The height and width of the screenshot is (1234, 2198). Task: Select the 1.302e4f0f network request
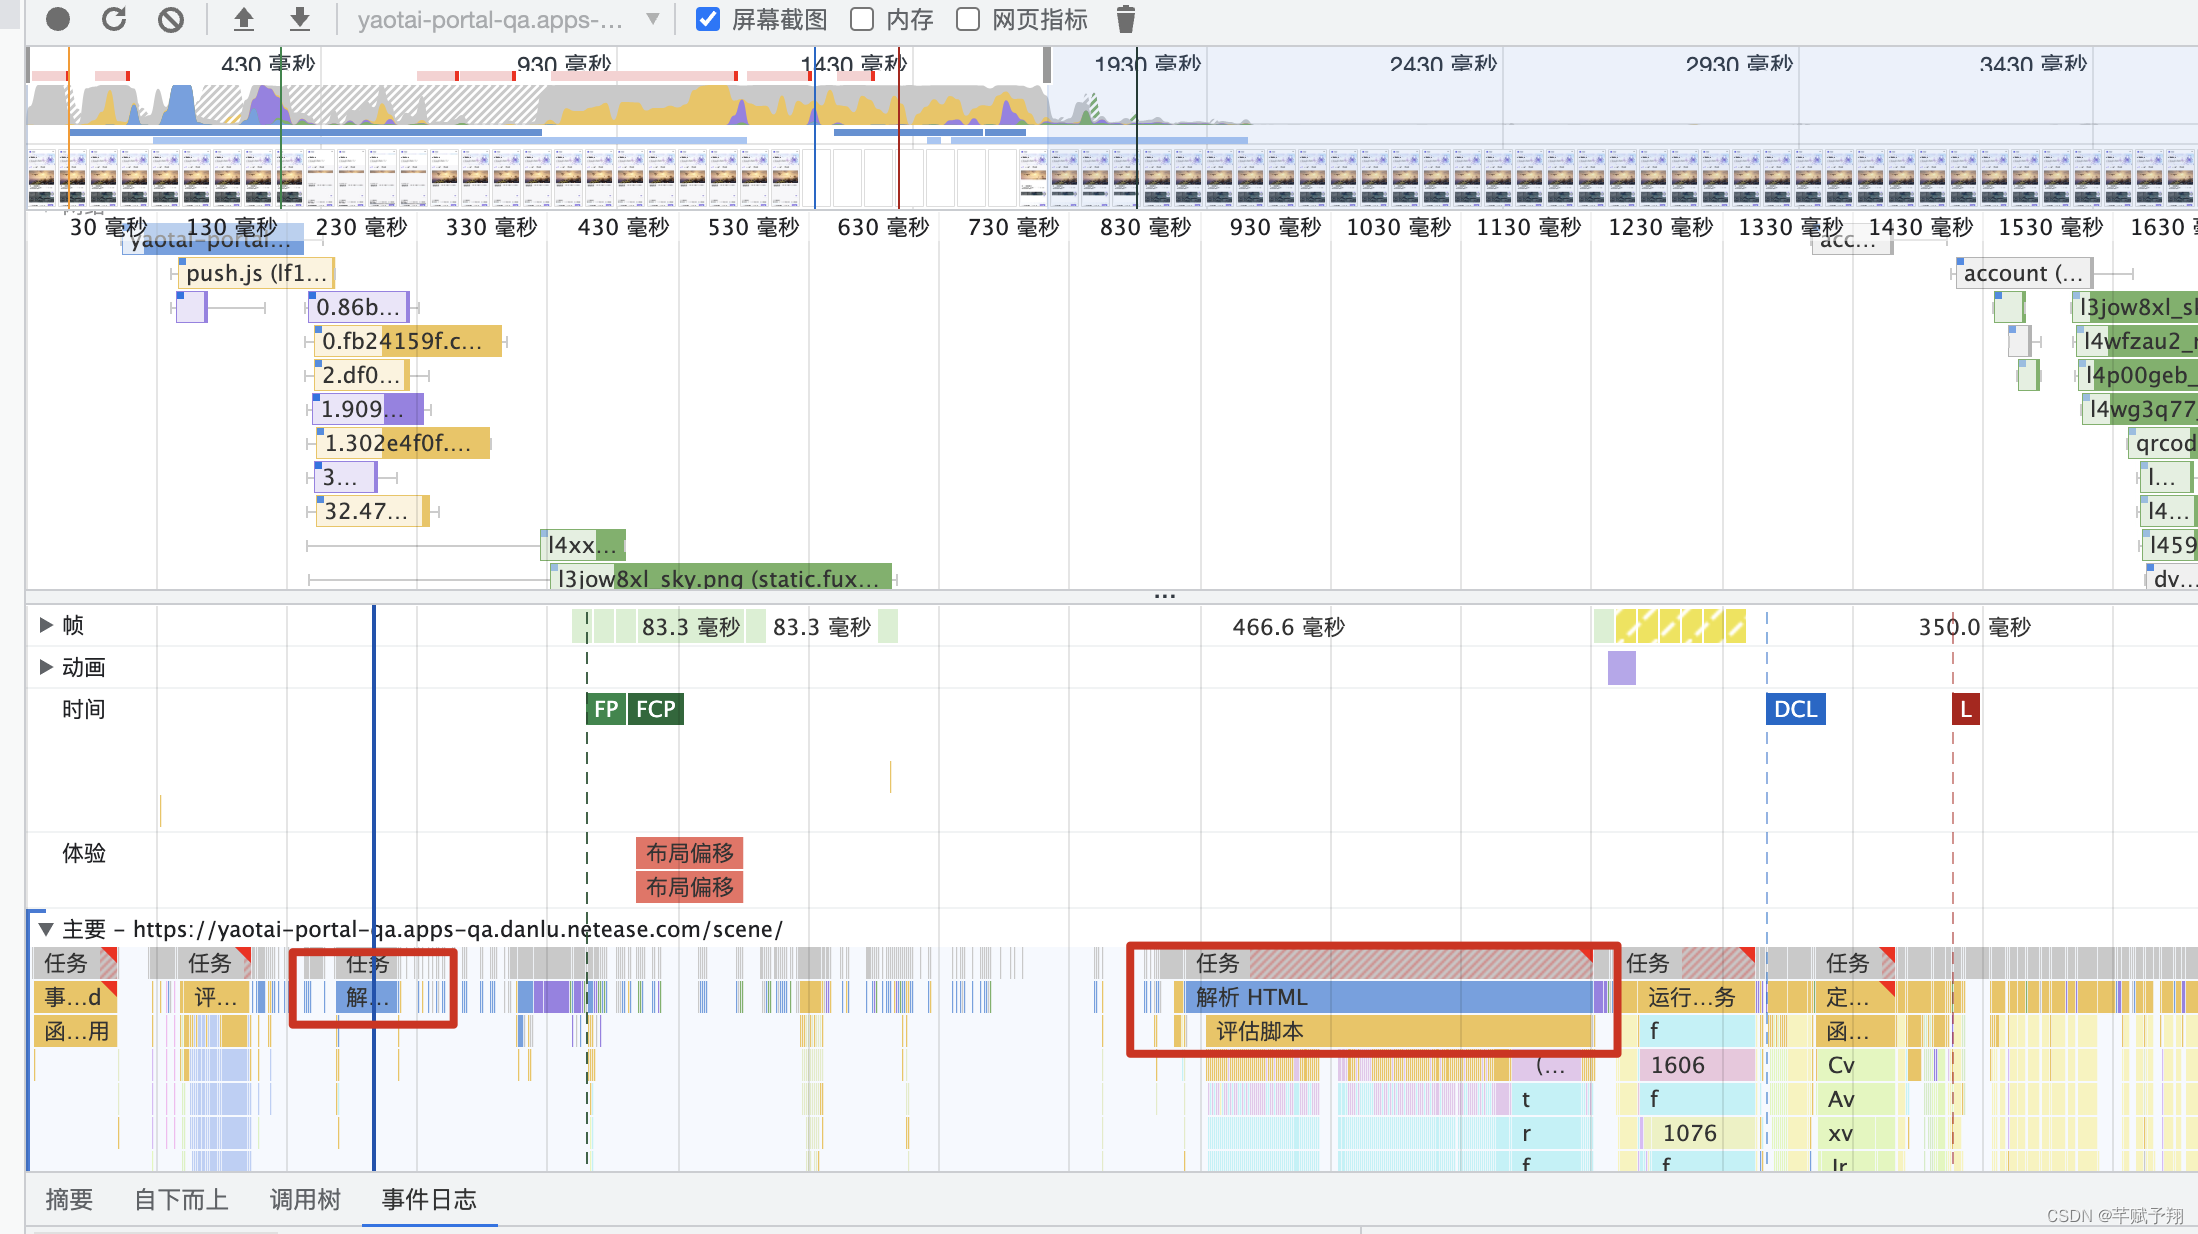click(404, 443)
